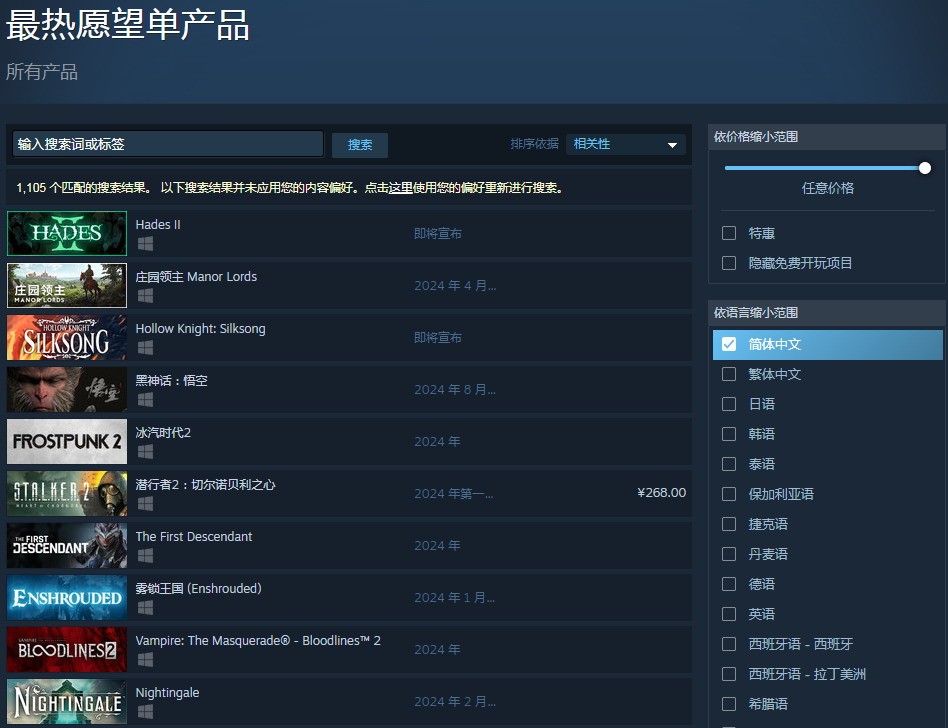
Task: Click the 搜索 search button
Action: pyautogui.click(x=360, y=145)
